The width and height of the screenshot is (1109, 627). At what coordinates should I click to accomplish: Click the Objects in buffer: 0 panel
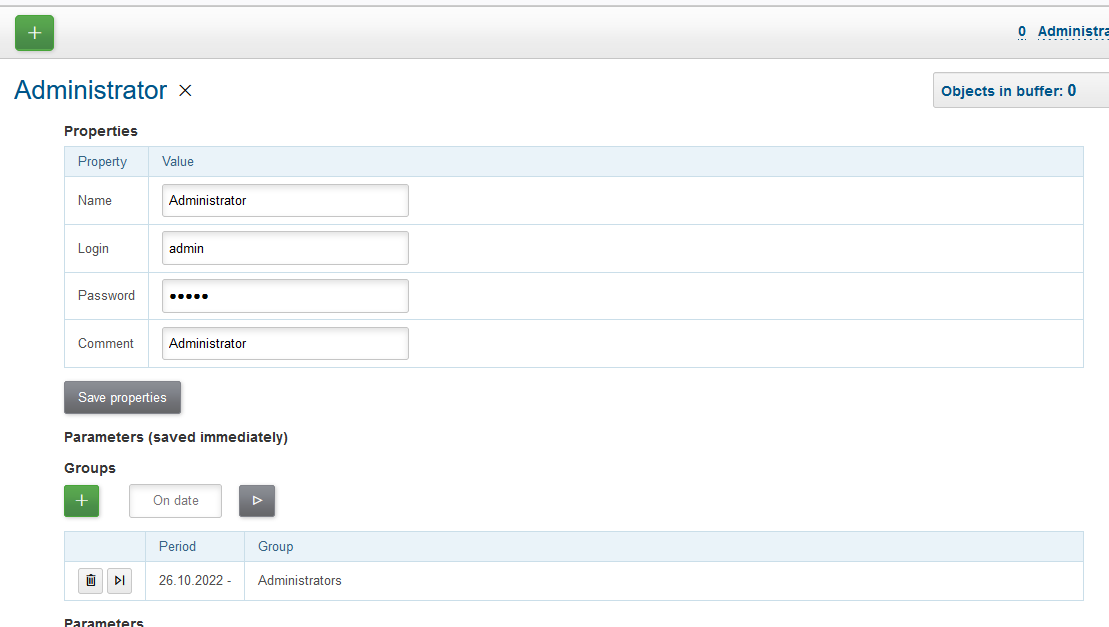1021,90
